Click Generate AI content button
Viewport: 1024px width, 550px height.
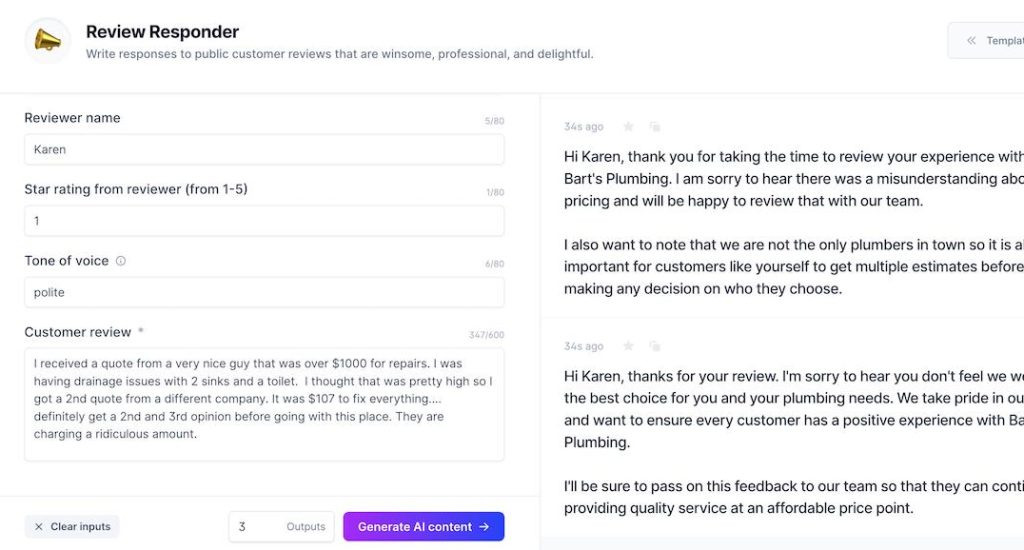tap(423, 527)
